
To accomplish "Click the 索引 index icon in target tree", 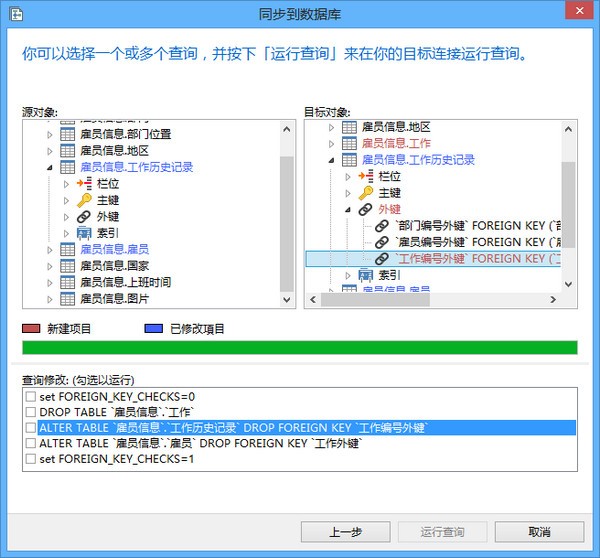I will 366,275.
